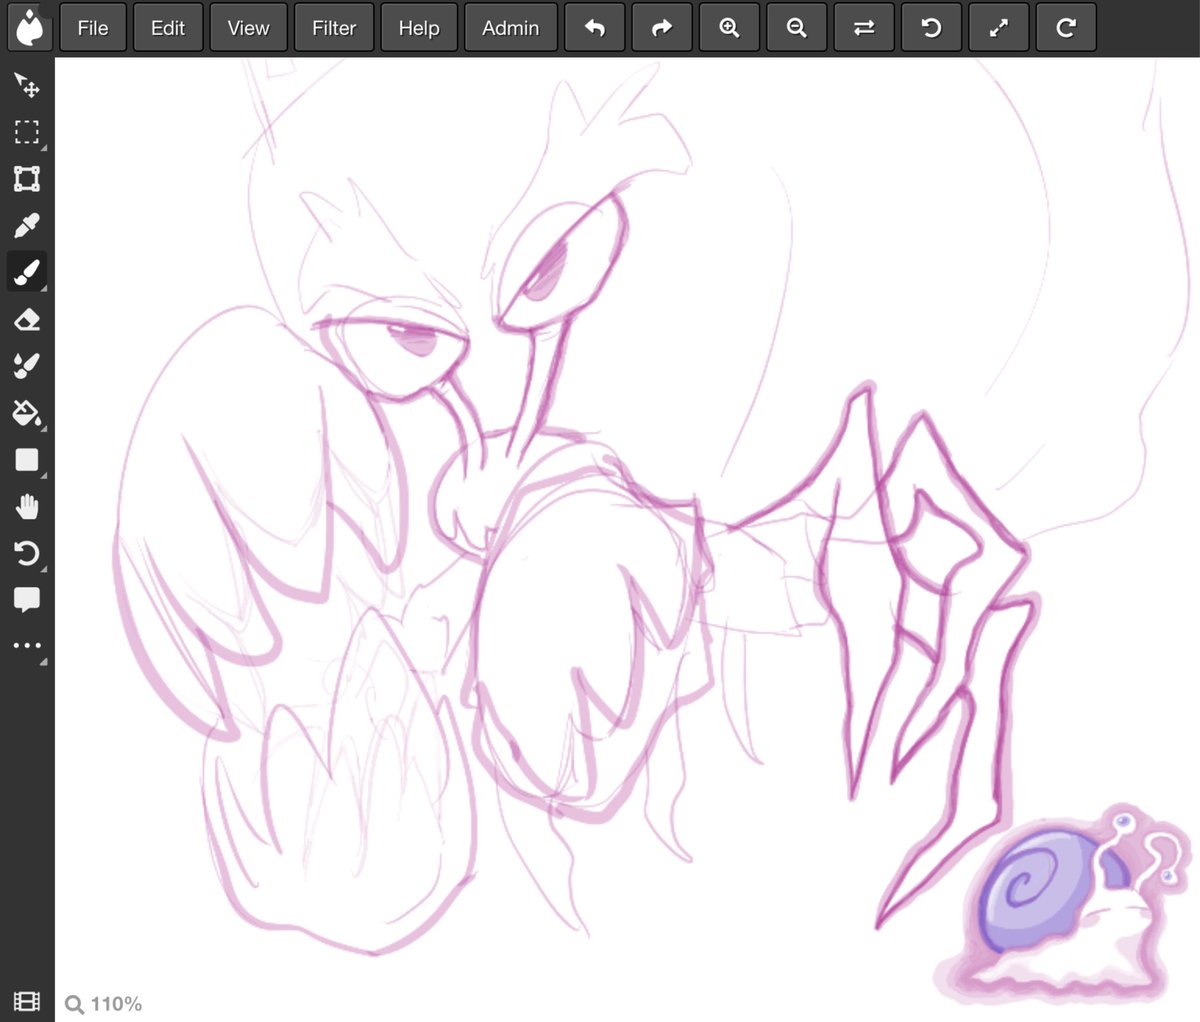Open the Admin menu
Viewport: 1200px width, 1022px height.
click(x=510, y=28)
